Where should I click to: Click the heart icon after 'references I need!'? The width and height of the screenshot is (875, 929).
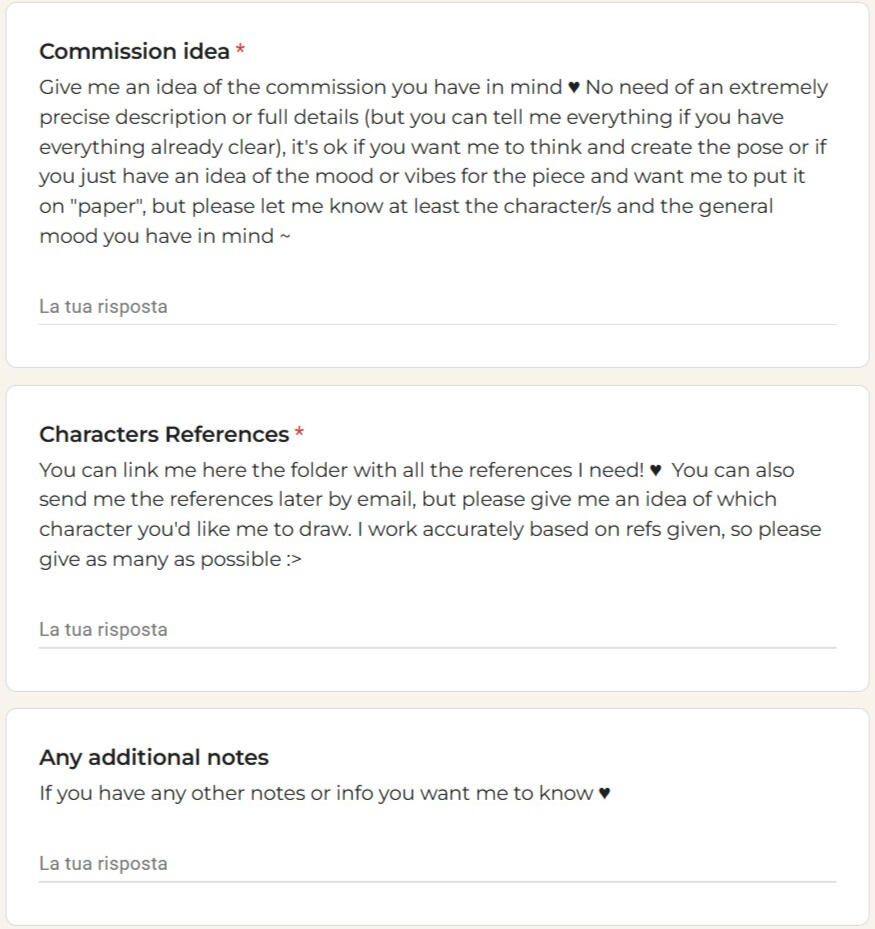(655, 470)
